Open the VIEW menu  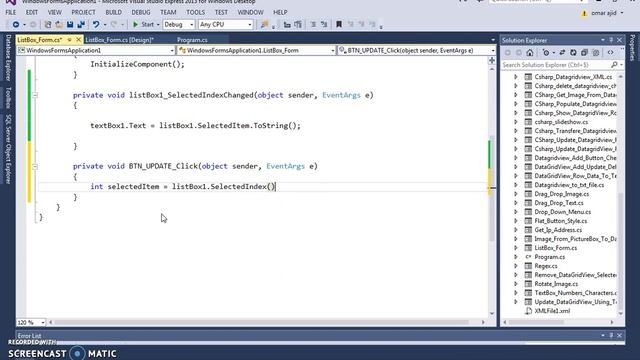pos(55,12)
